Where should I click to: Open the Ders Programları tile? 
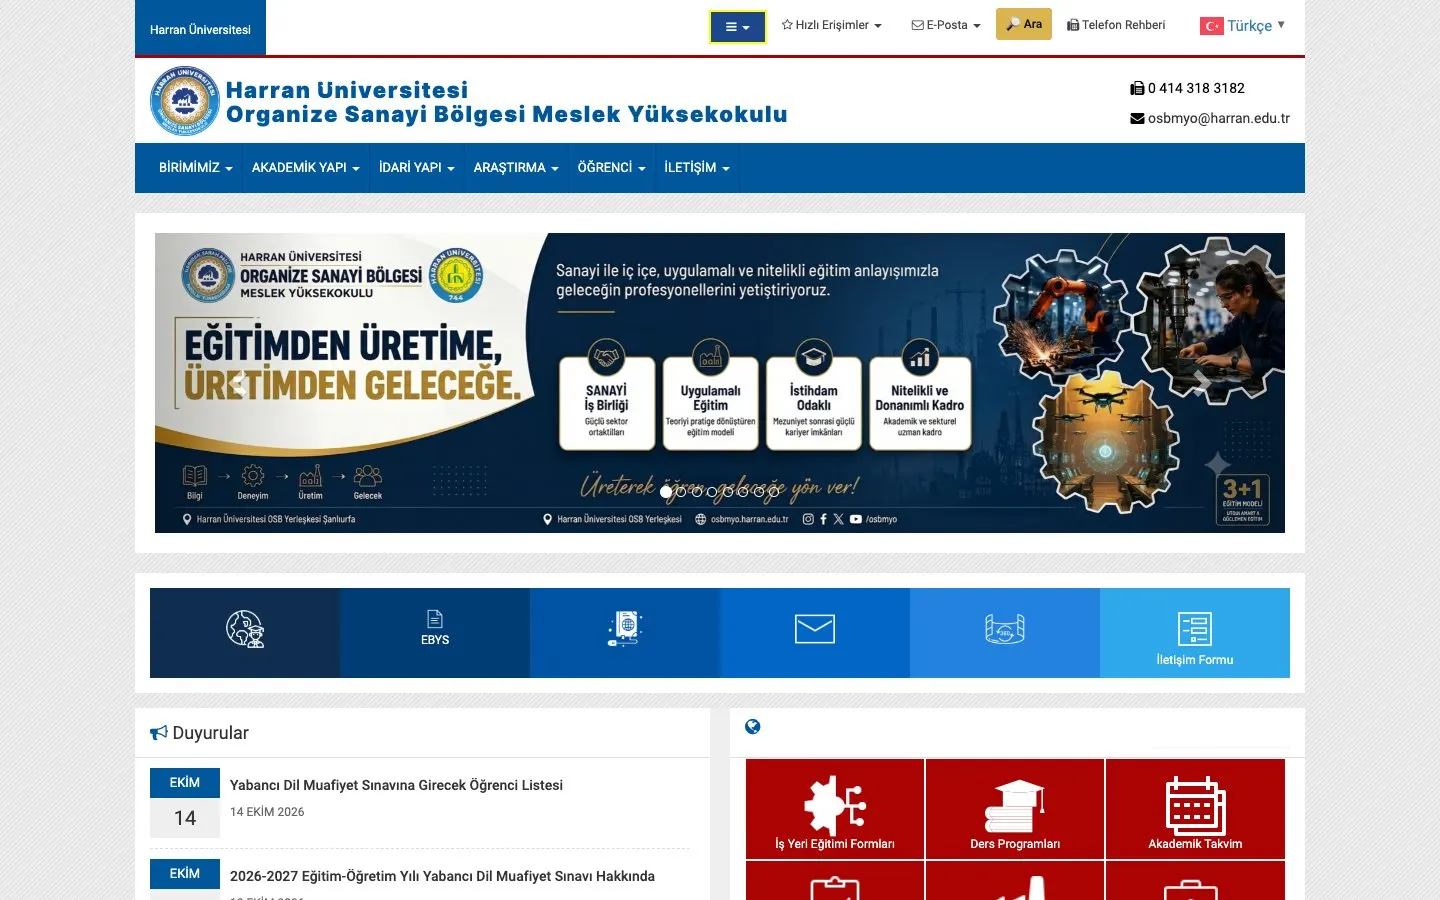1015,809
